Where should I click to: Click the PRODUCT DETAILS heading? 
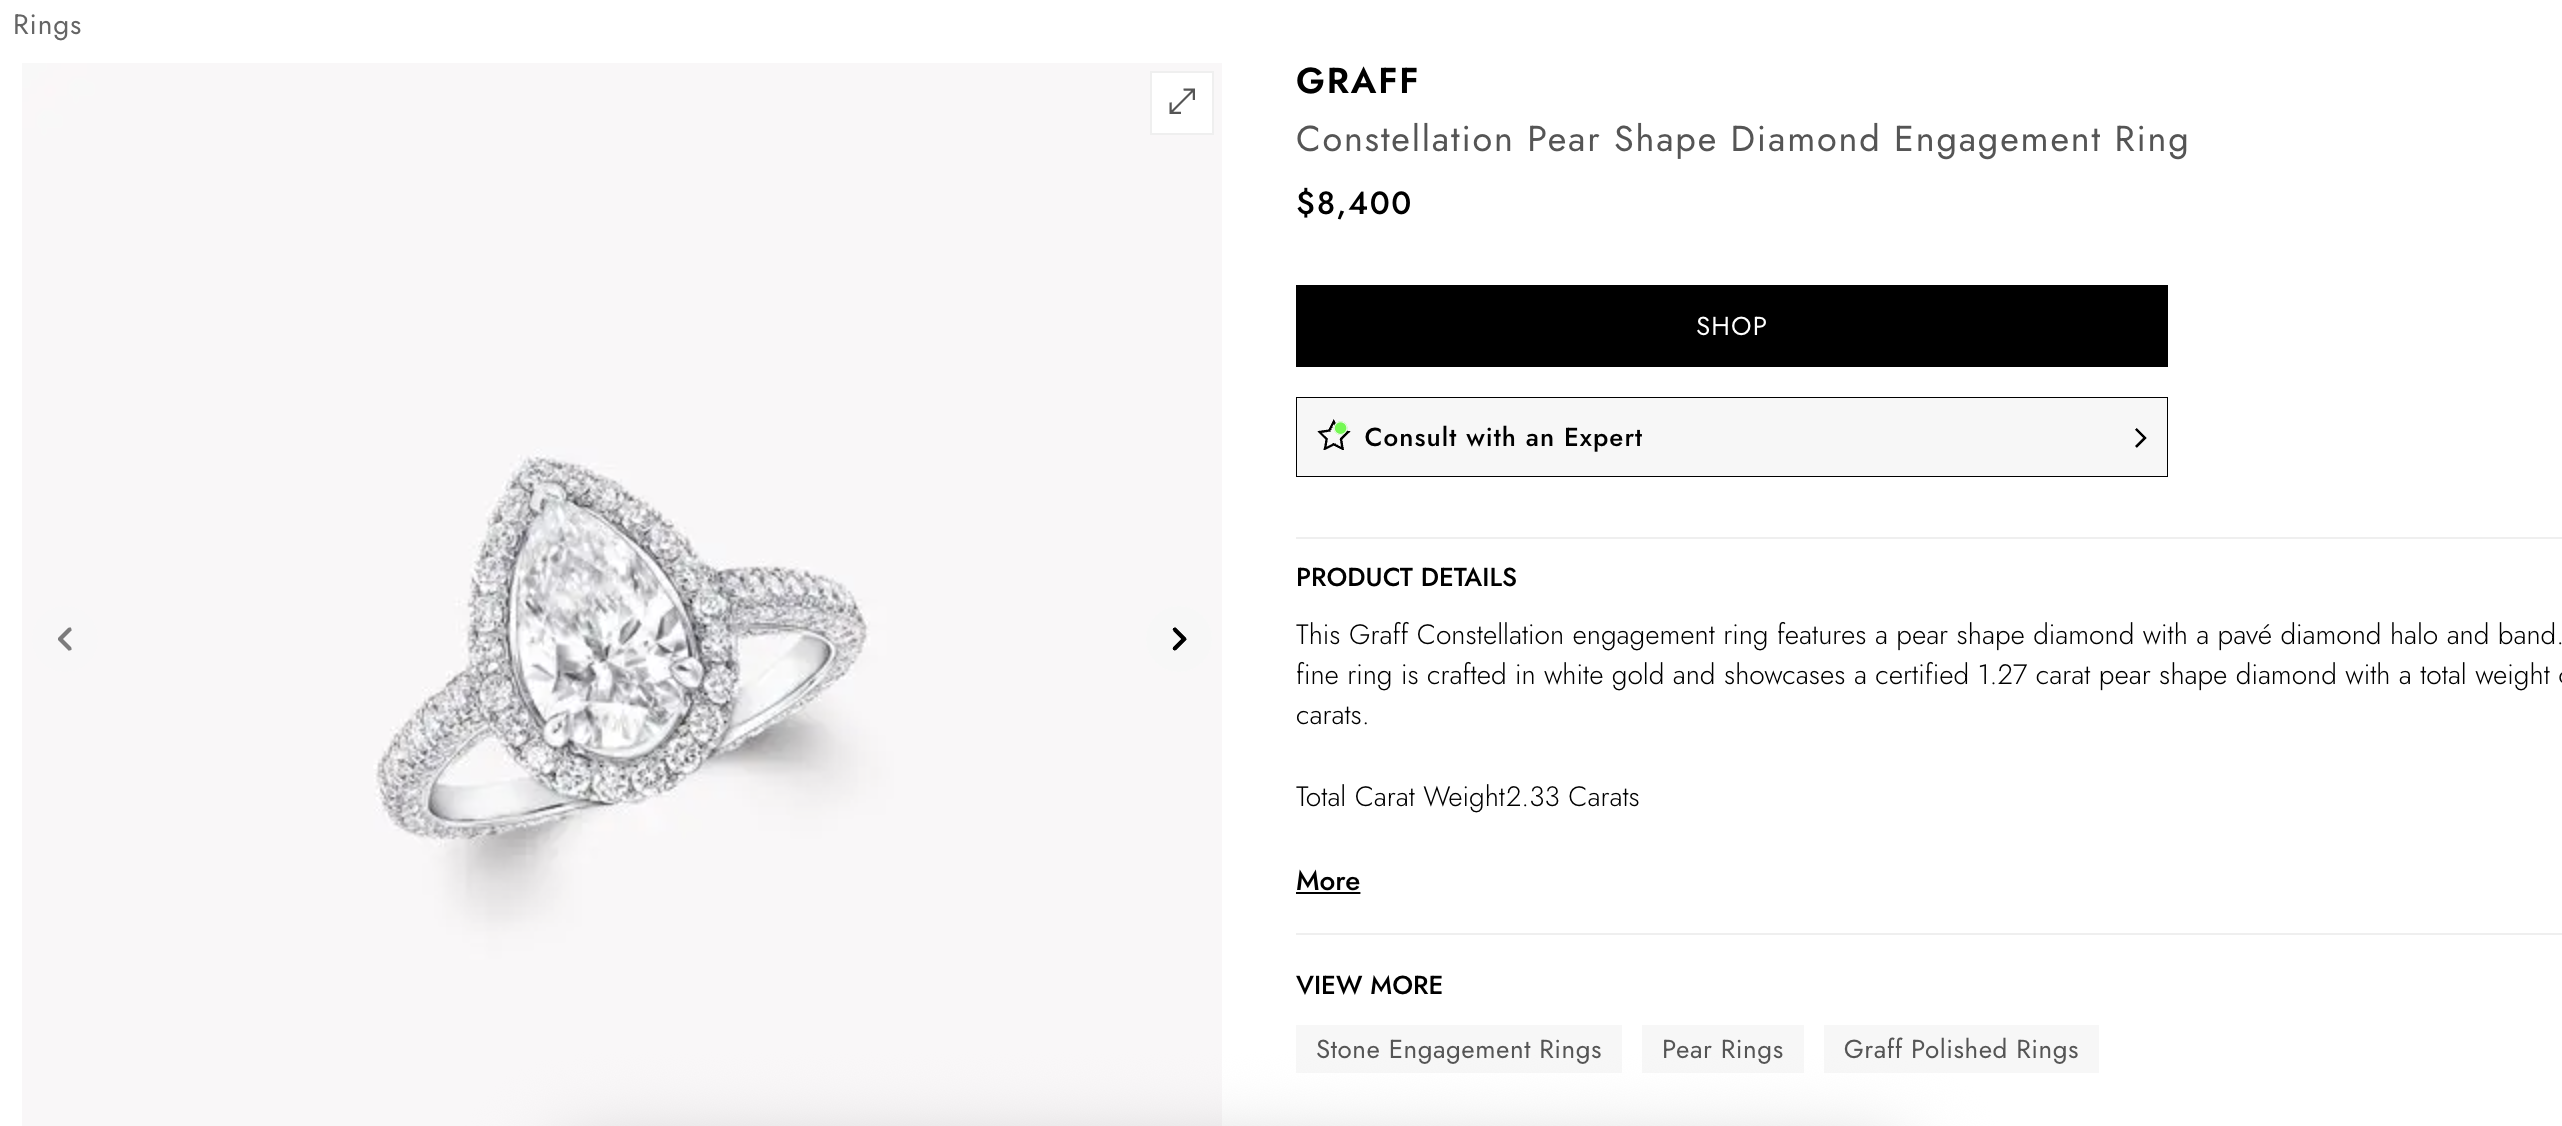tap(1405, 578)
